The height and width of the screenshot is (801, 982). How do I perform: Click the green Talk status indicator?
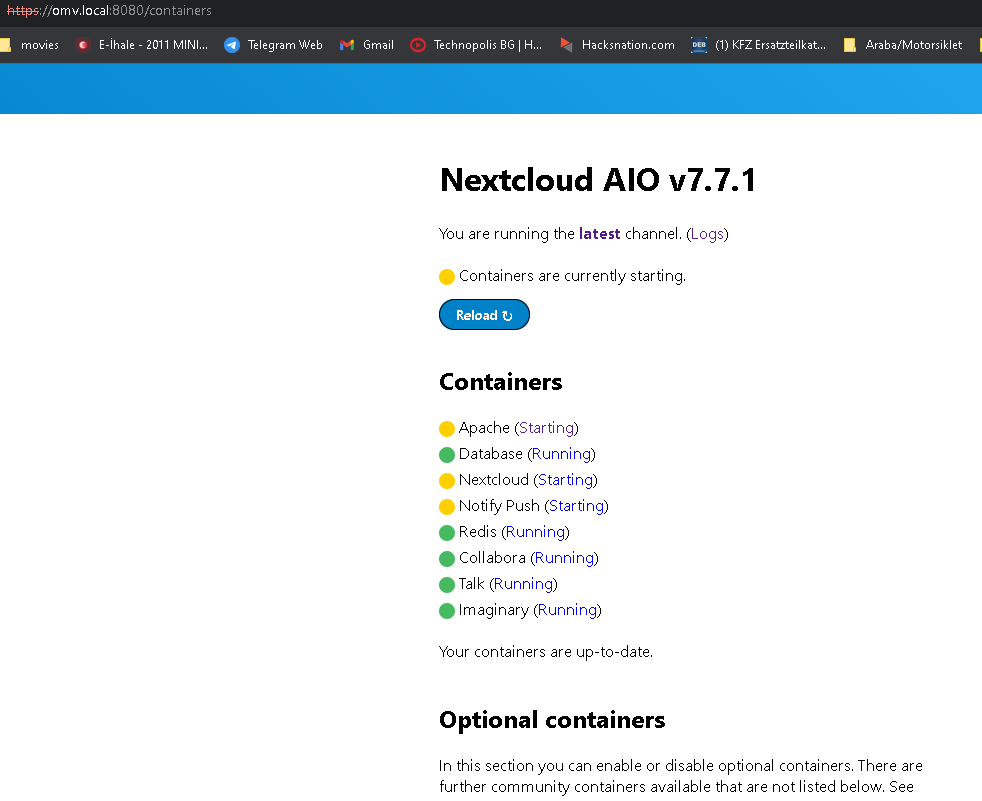[447, 585]
